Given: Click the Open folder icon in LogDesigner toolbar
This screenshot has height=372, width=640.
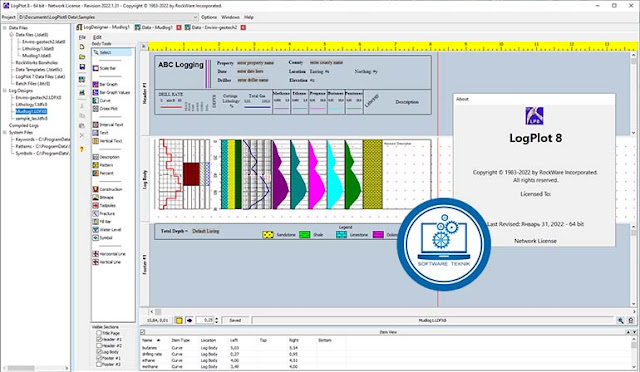Looking at the screenshot, I should click(x=82, y=57).
